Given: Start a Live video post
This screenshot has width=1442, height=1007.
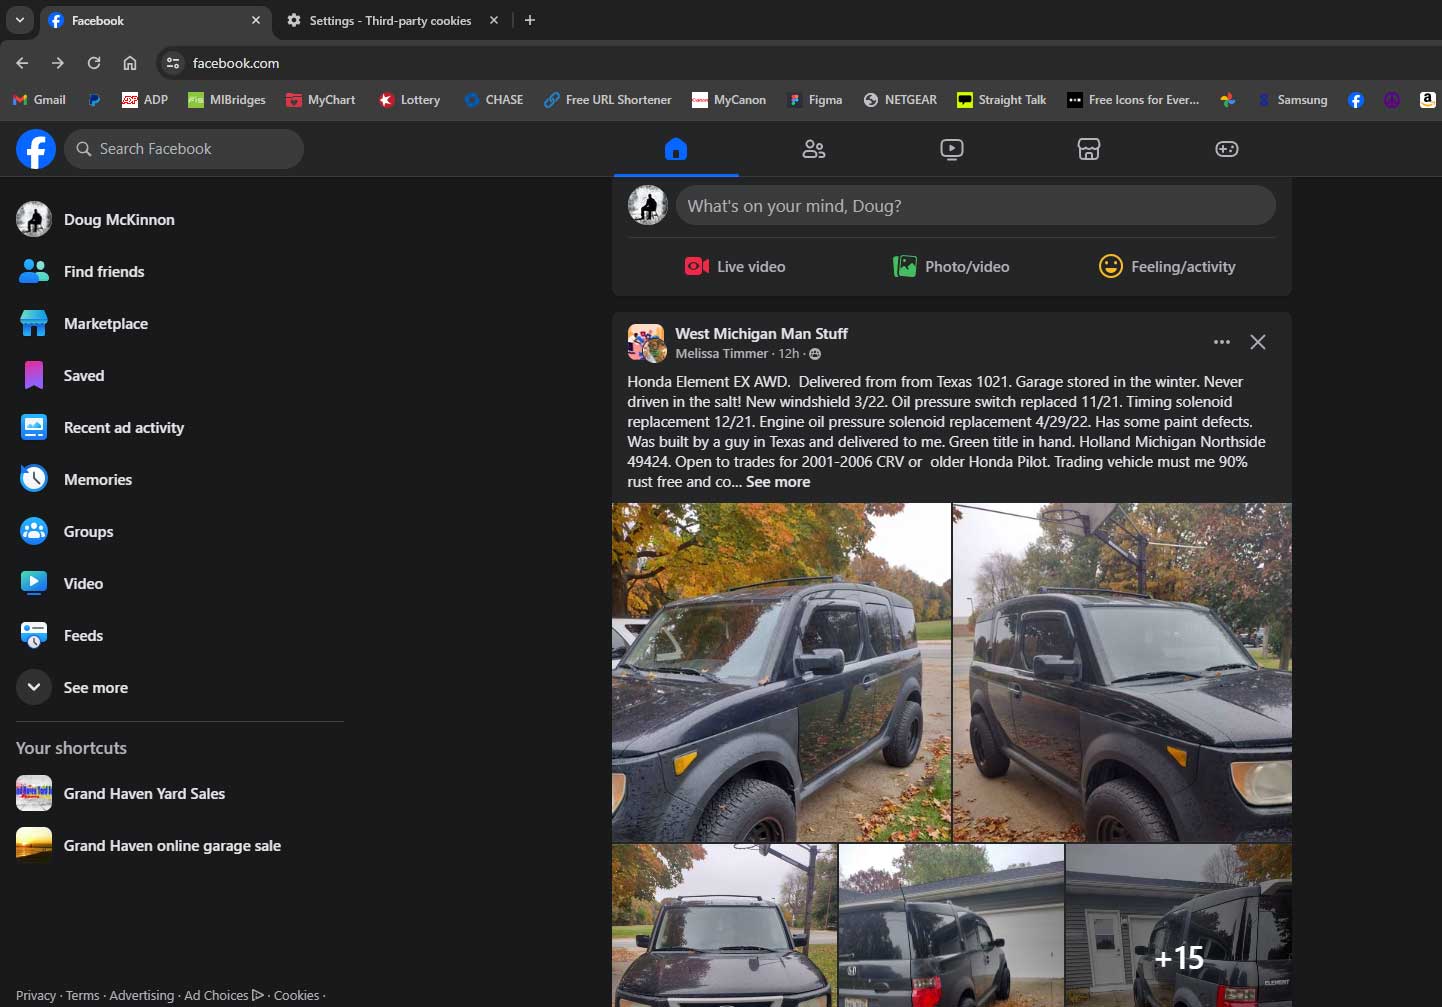Looking at the screenshot, I should point(735,267).
